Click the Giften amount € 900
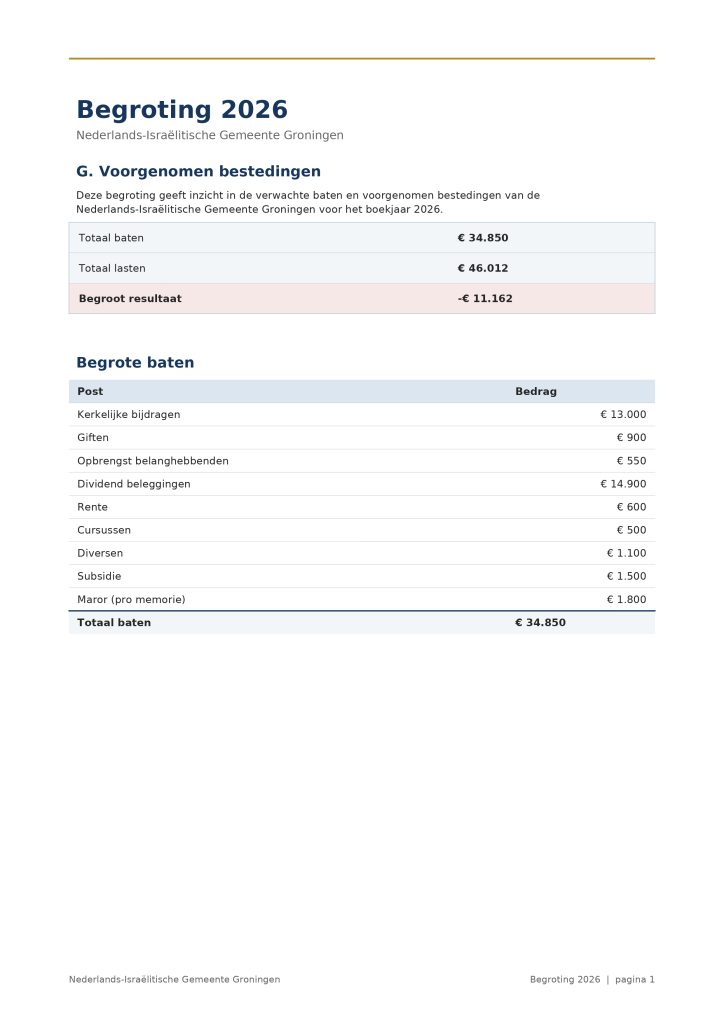The image size is (724, 1024). click(631, 438)
